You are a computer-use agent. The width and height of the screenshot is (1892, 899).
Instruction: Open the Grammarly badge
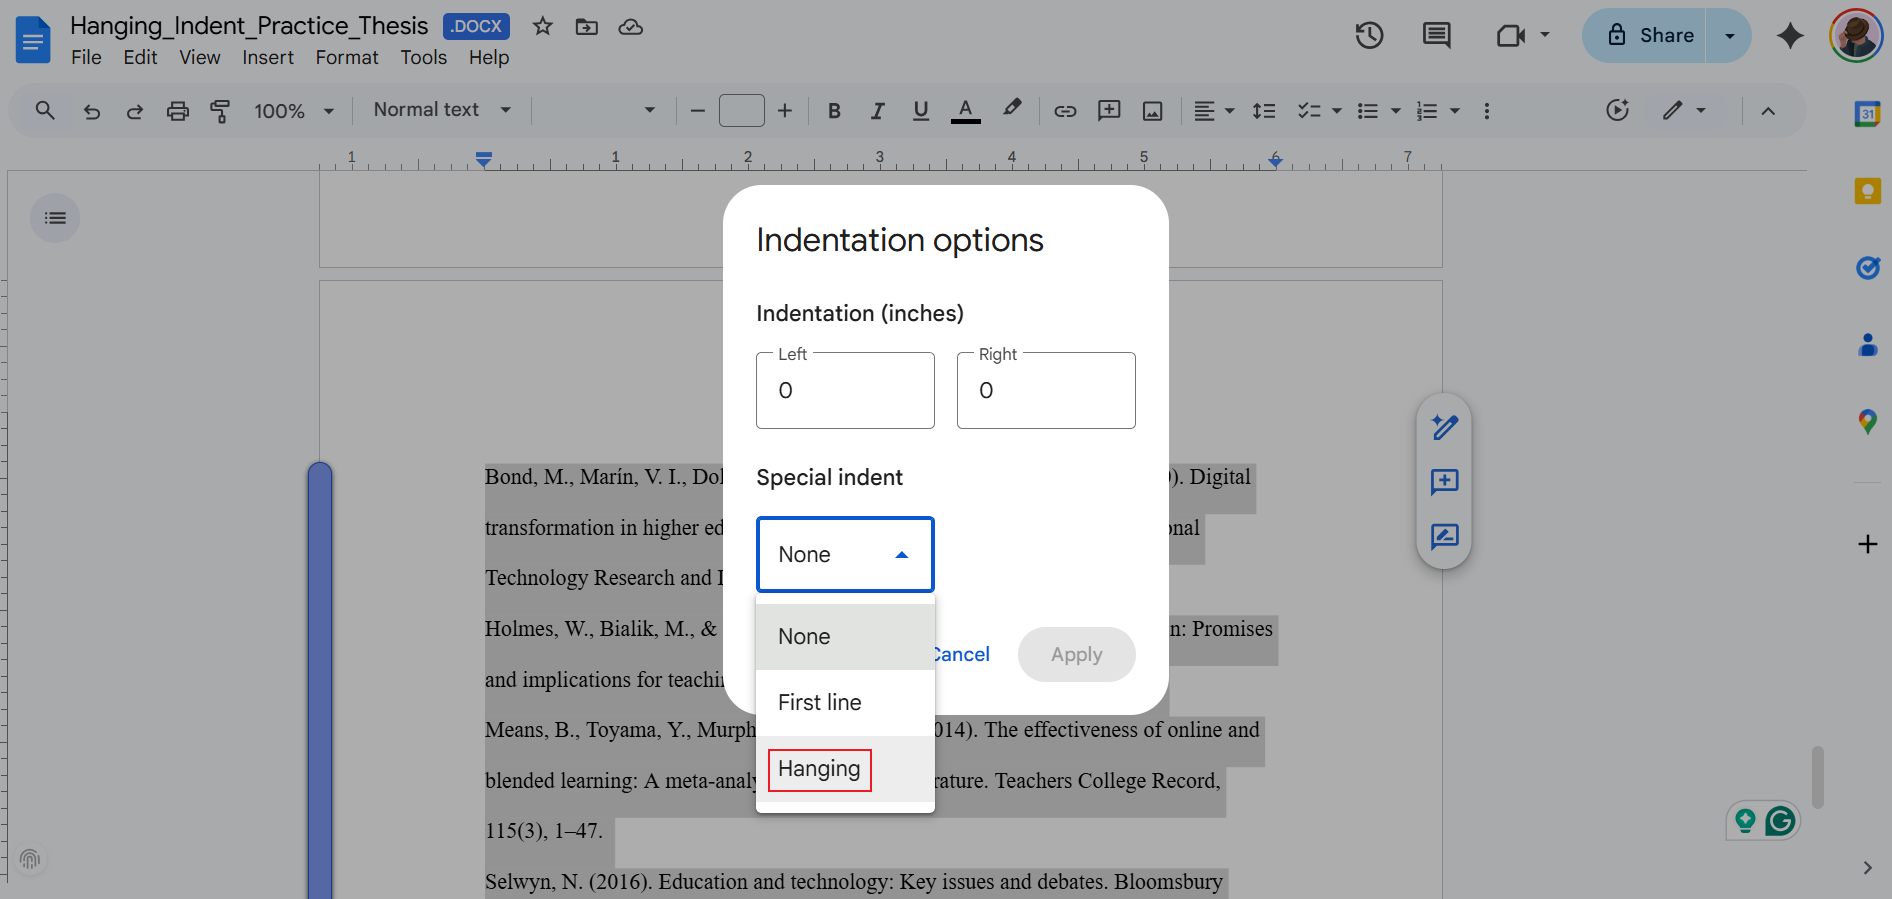[1780, 821]
